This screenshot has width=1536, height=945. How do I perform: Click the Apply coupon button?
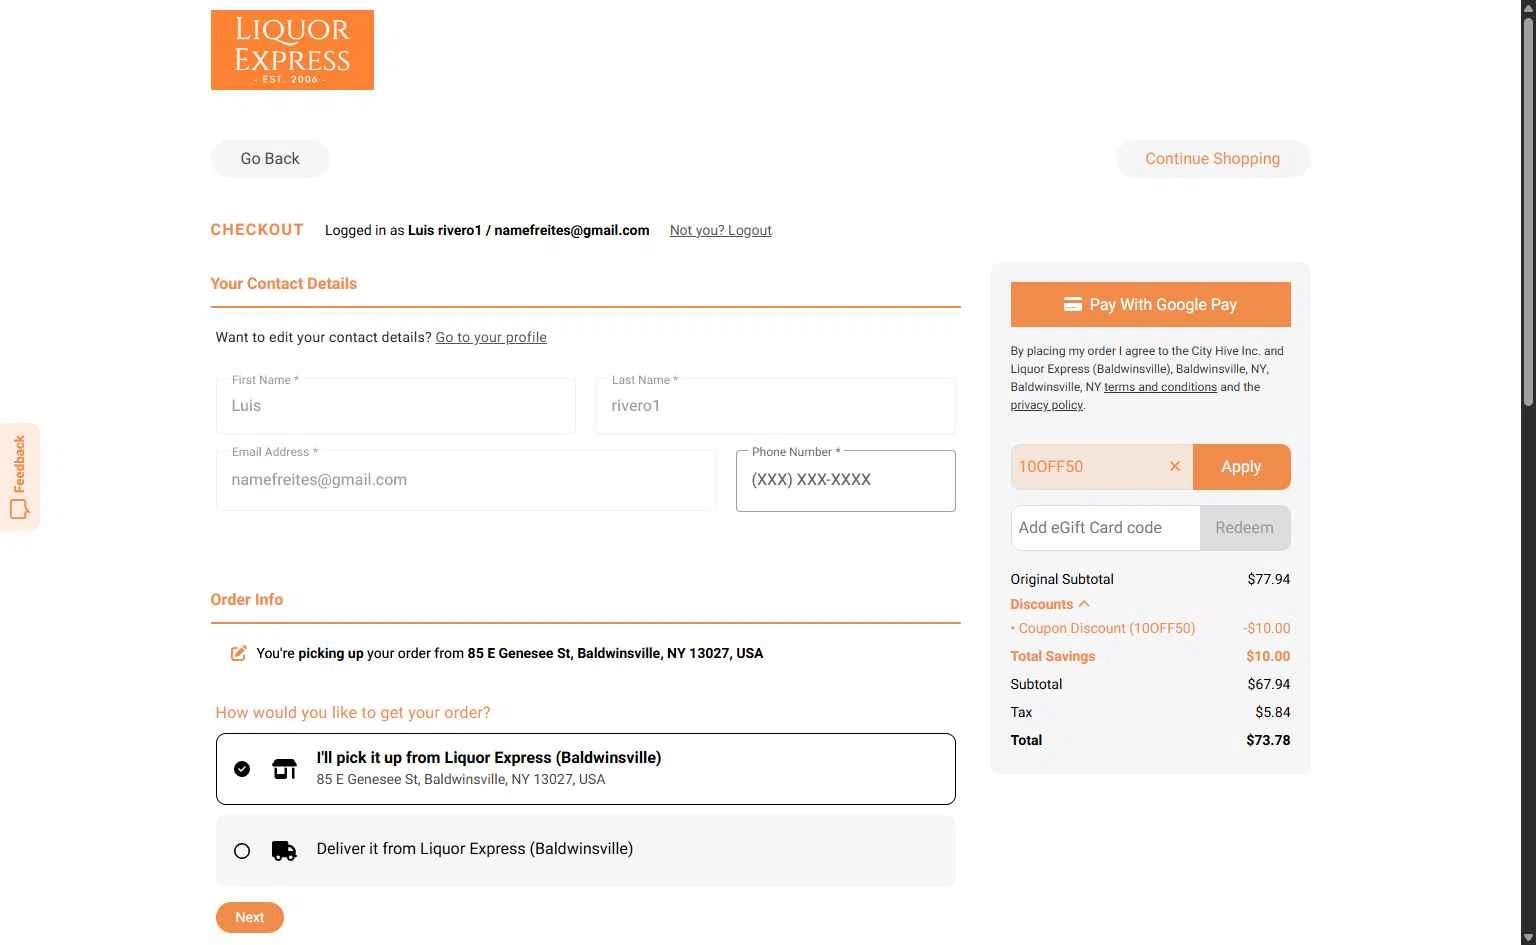1241,467
